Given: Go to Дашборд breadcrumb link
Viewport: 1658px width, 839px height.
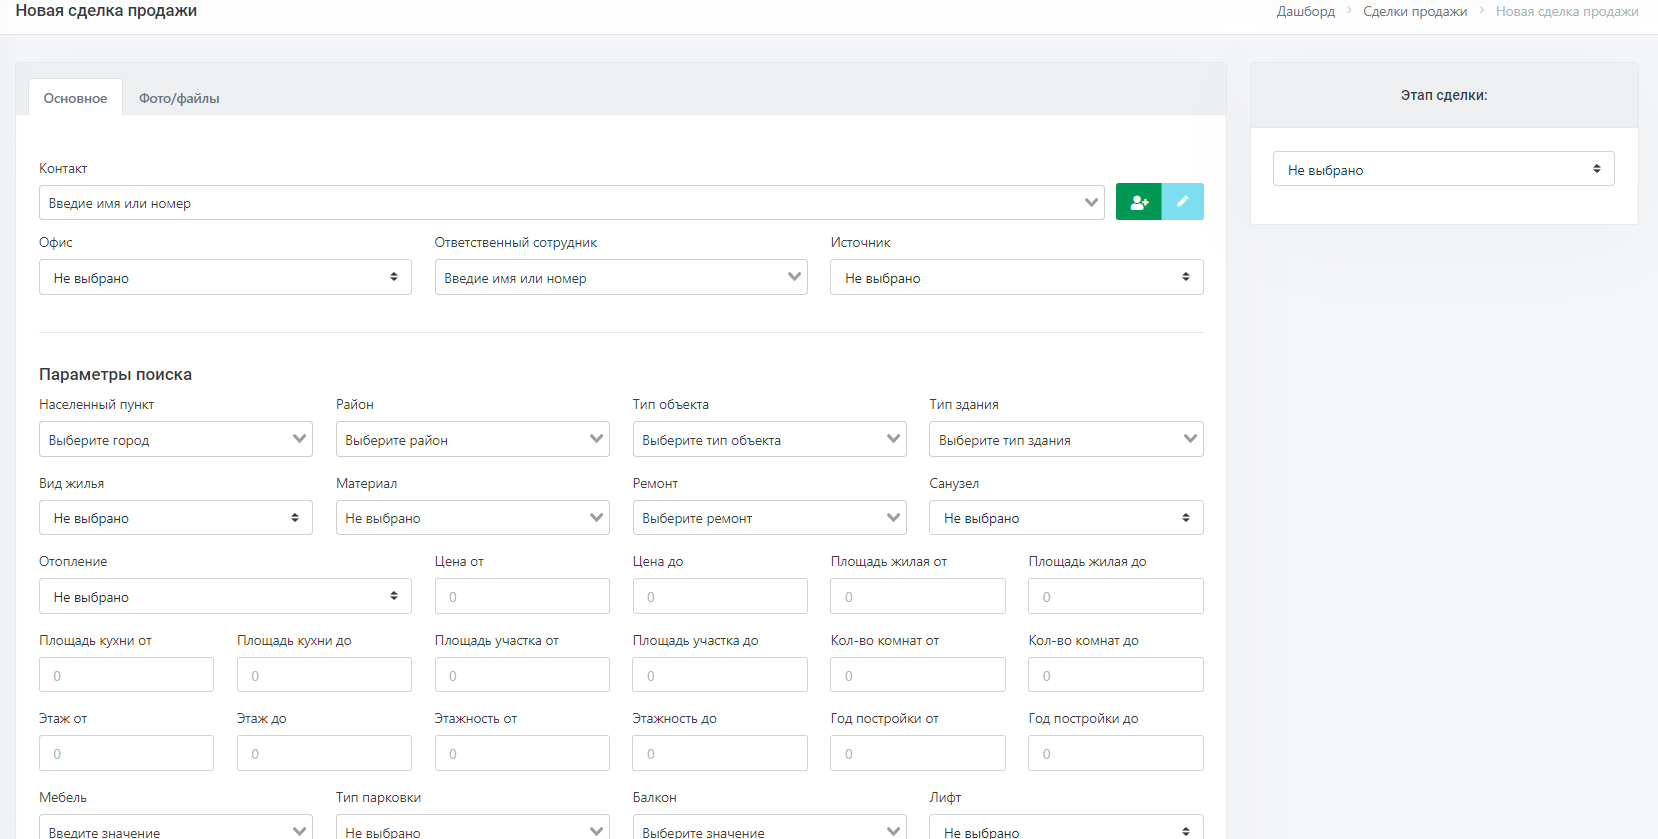Looking at the screenshot, I should (1305, 11).
